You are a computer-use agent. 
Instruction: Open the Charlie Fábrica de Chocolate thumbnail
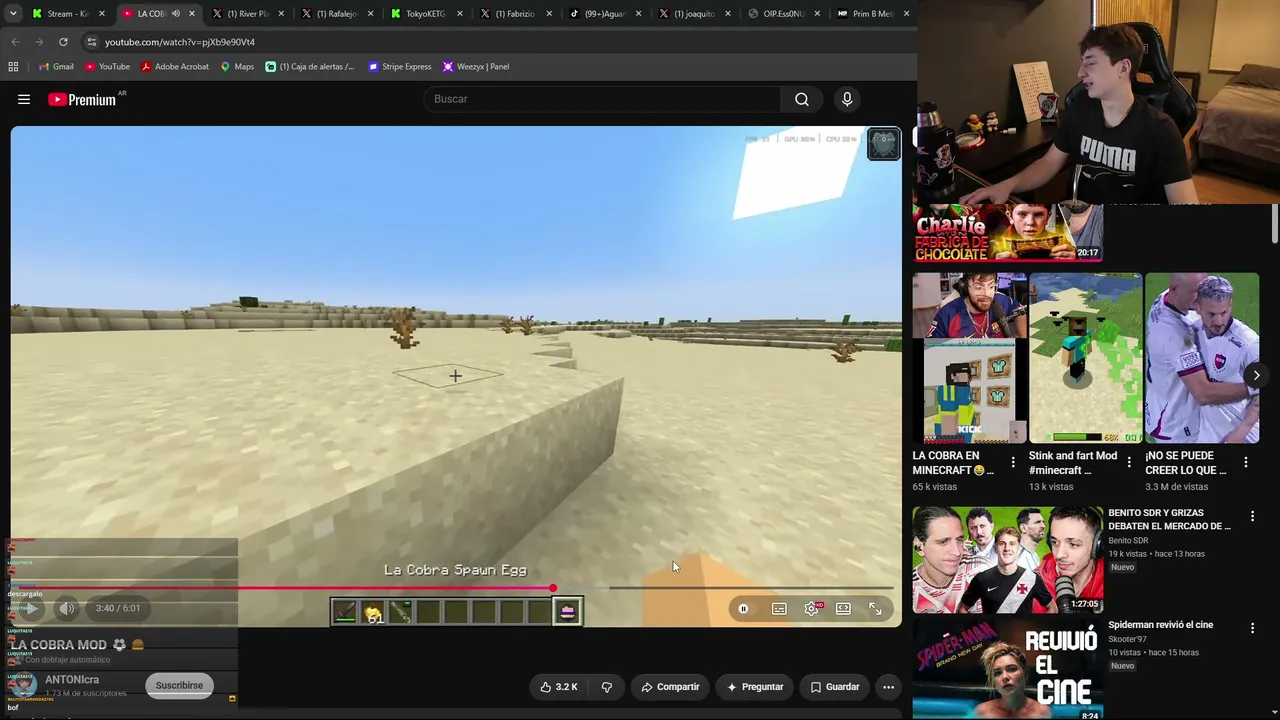[x=1007, y=233]
